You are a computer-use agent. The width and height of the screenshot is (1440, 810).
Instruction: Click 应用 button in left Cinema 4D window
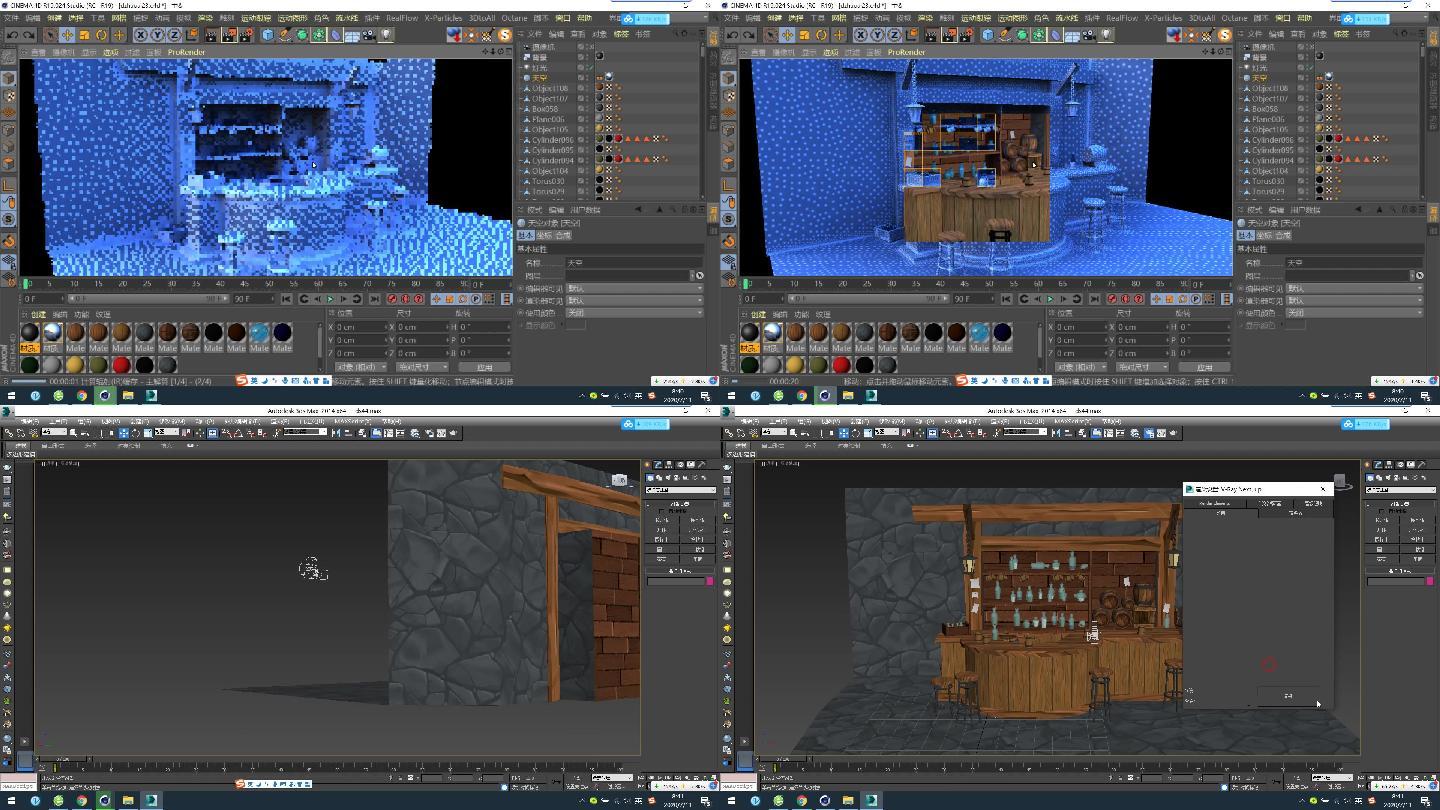pos(484,366)
